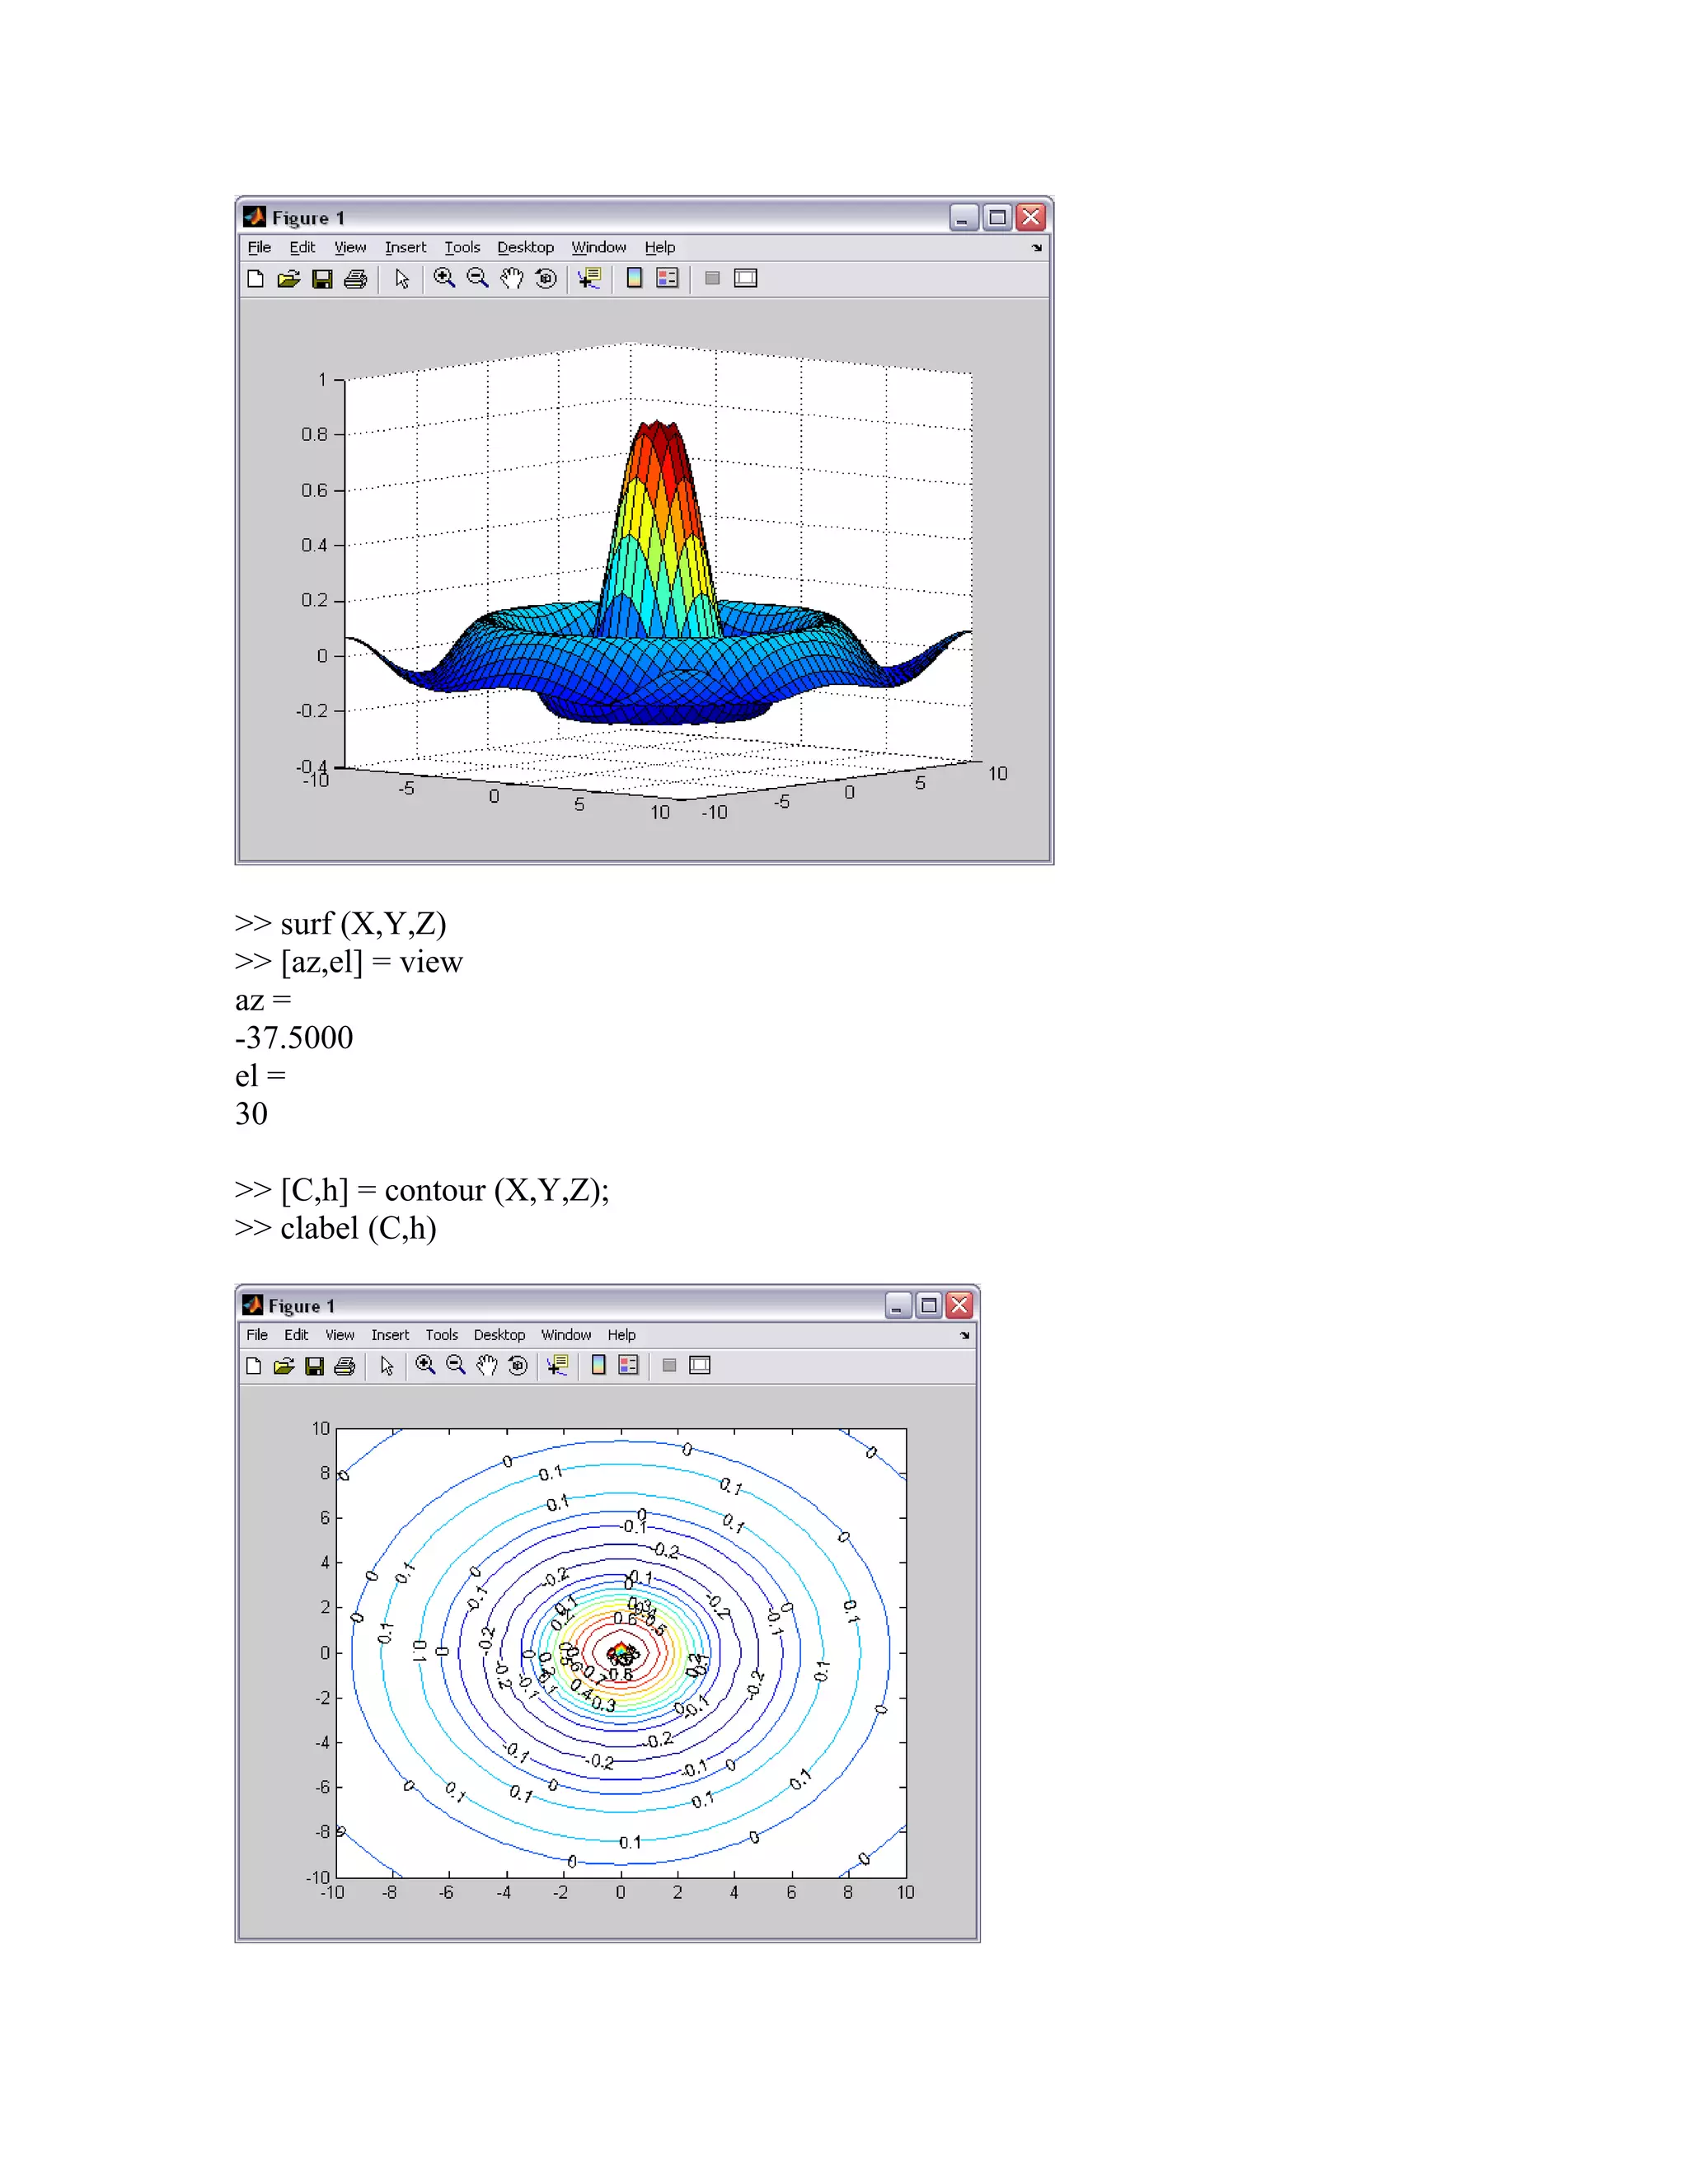The width and height of the screenshot is (1688, 2184).
Task: Click red peak of the surf plot
Action: point(657,441)
